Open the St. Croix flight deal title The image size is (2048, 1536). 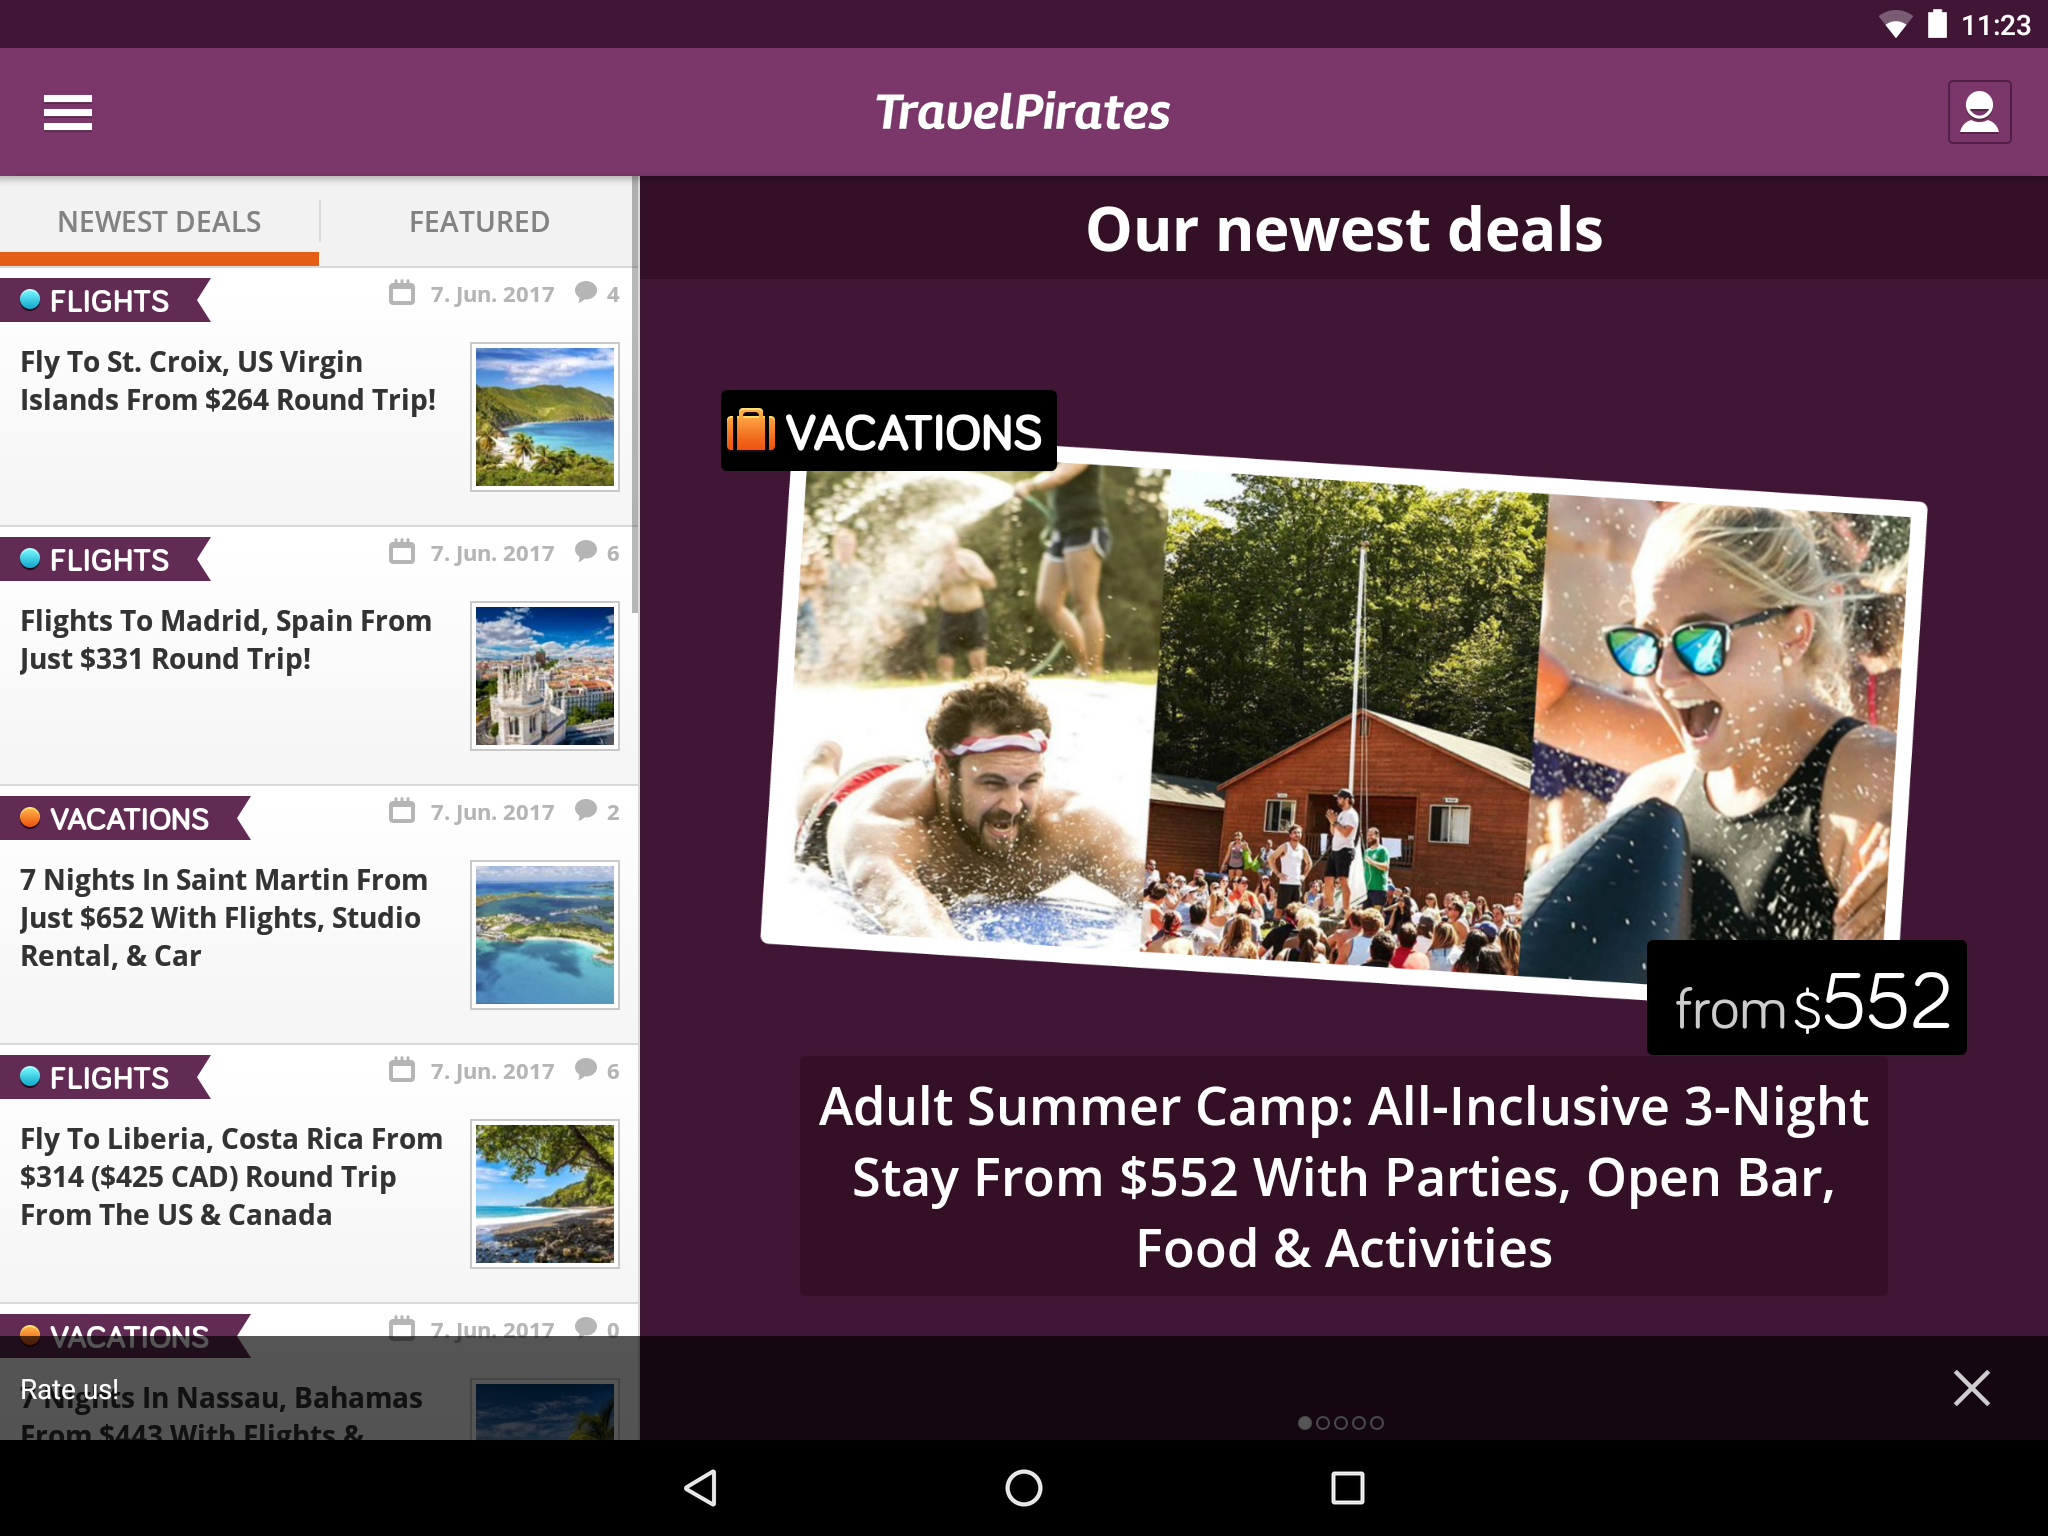coord(228,381)
